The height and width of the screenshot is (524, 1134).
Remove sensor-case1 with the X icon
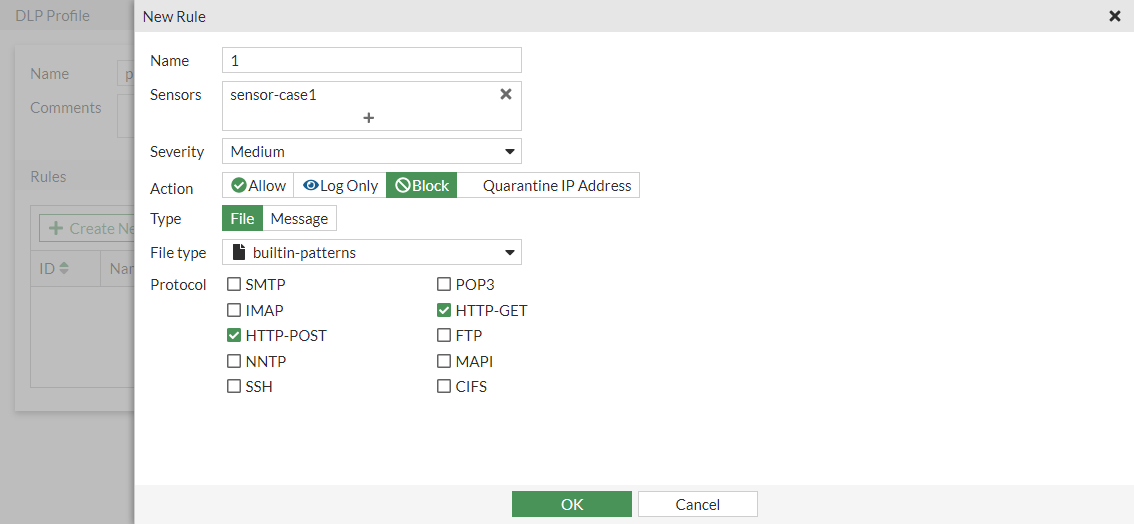[506, 94]
